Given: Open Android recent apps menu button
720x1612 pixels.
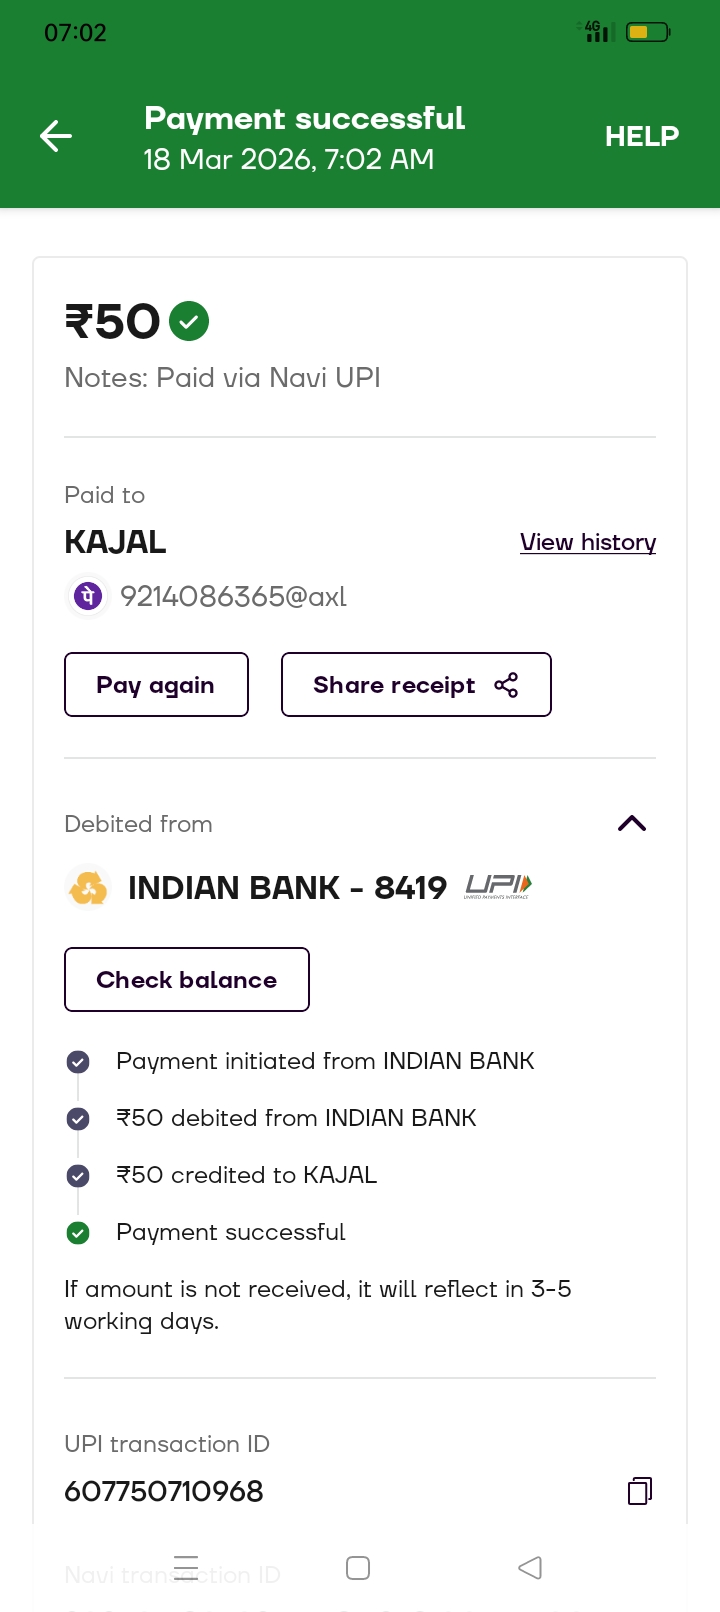Looking at the screenshot, I should click(x=186, y=1567).
